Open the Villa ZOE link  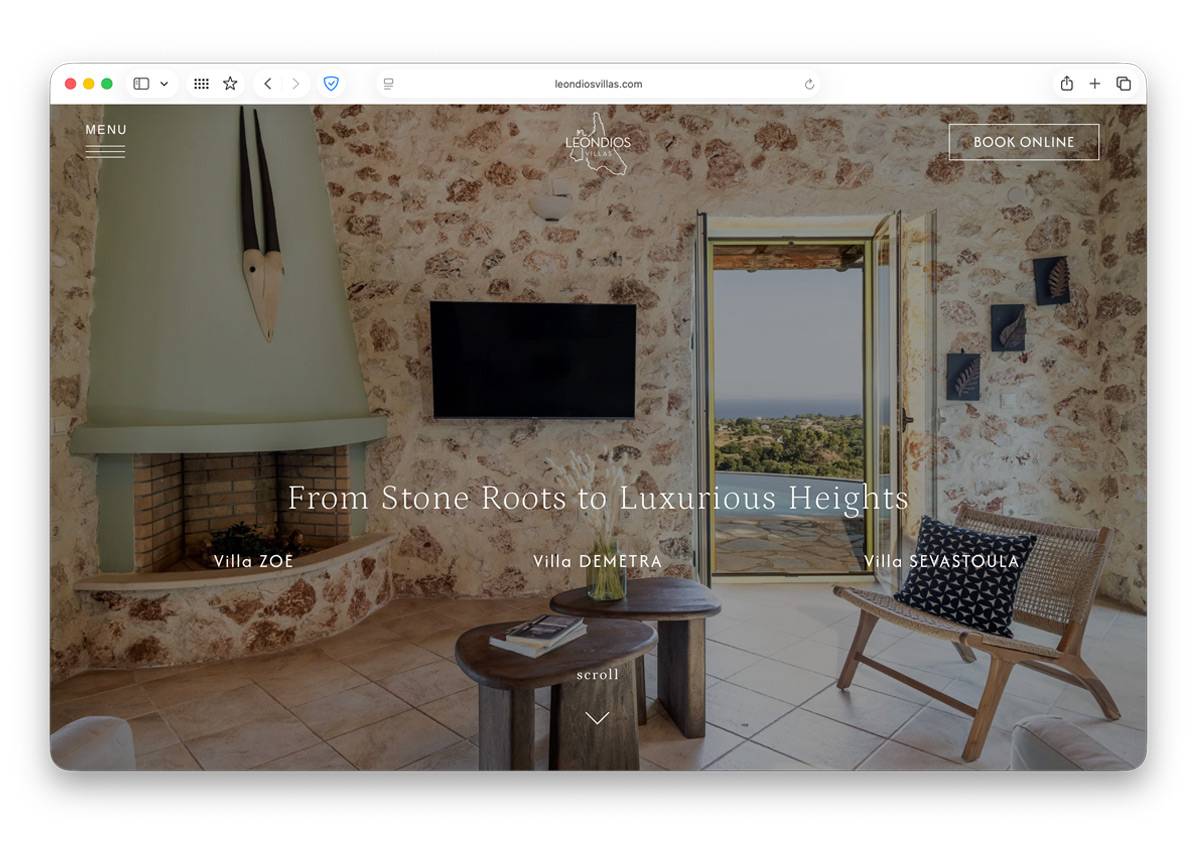[254, 561]
